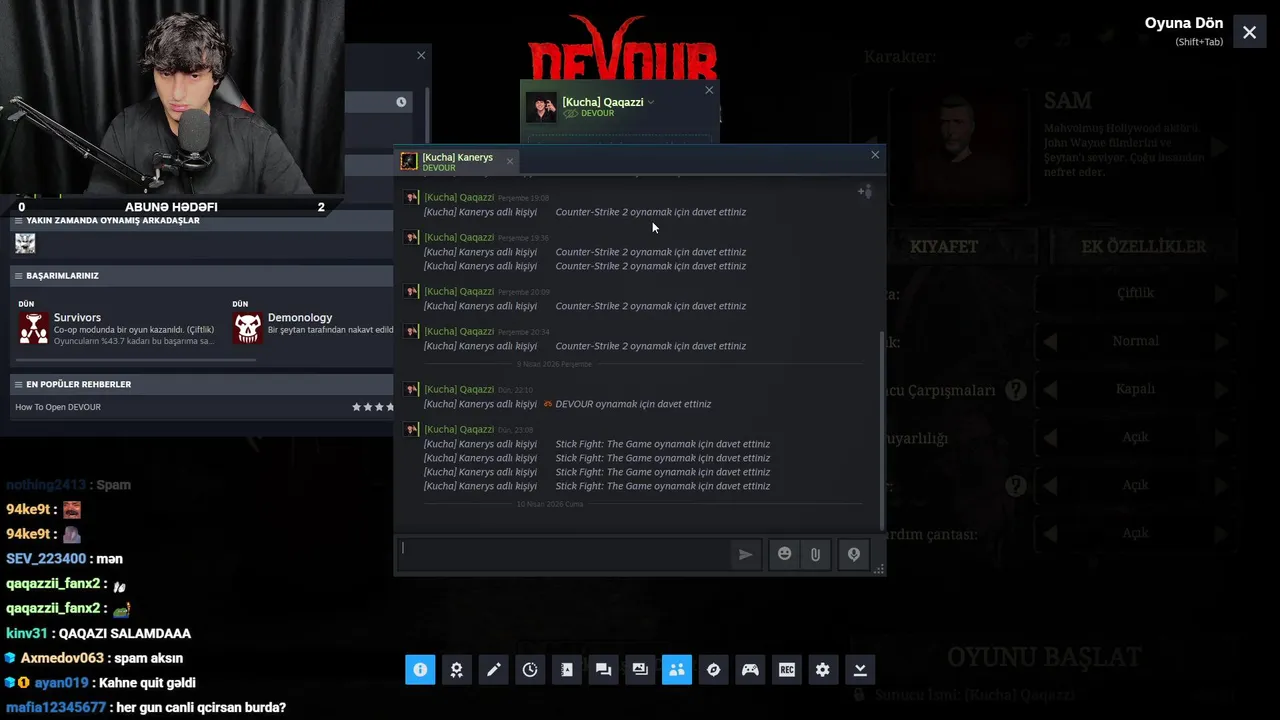Click the right arrow next to Çiftlik
Screen dimensions: 1280x720
coord(1220,293)
